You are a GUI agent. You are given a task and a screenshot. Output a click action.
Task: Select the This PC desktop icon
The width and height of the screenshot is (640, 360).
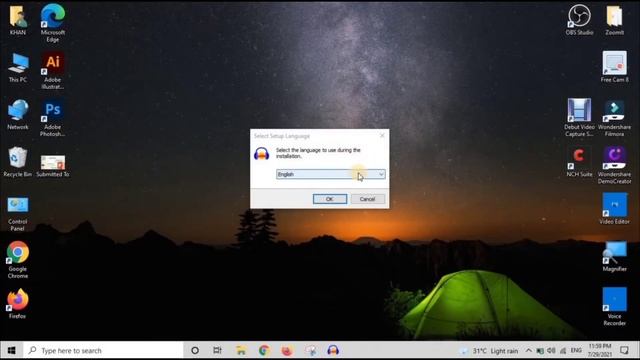click(x=18, y=67)
